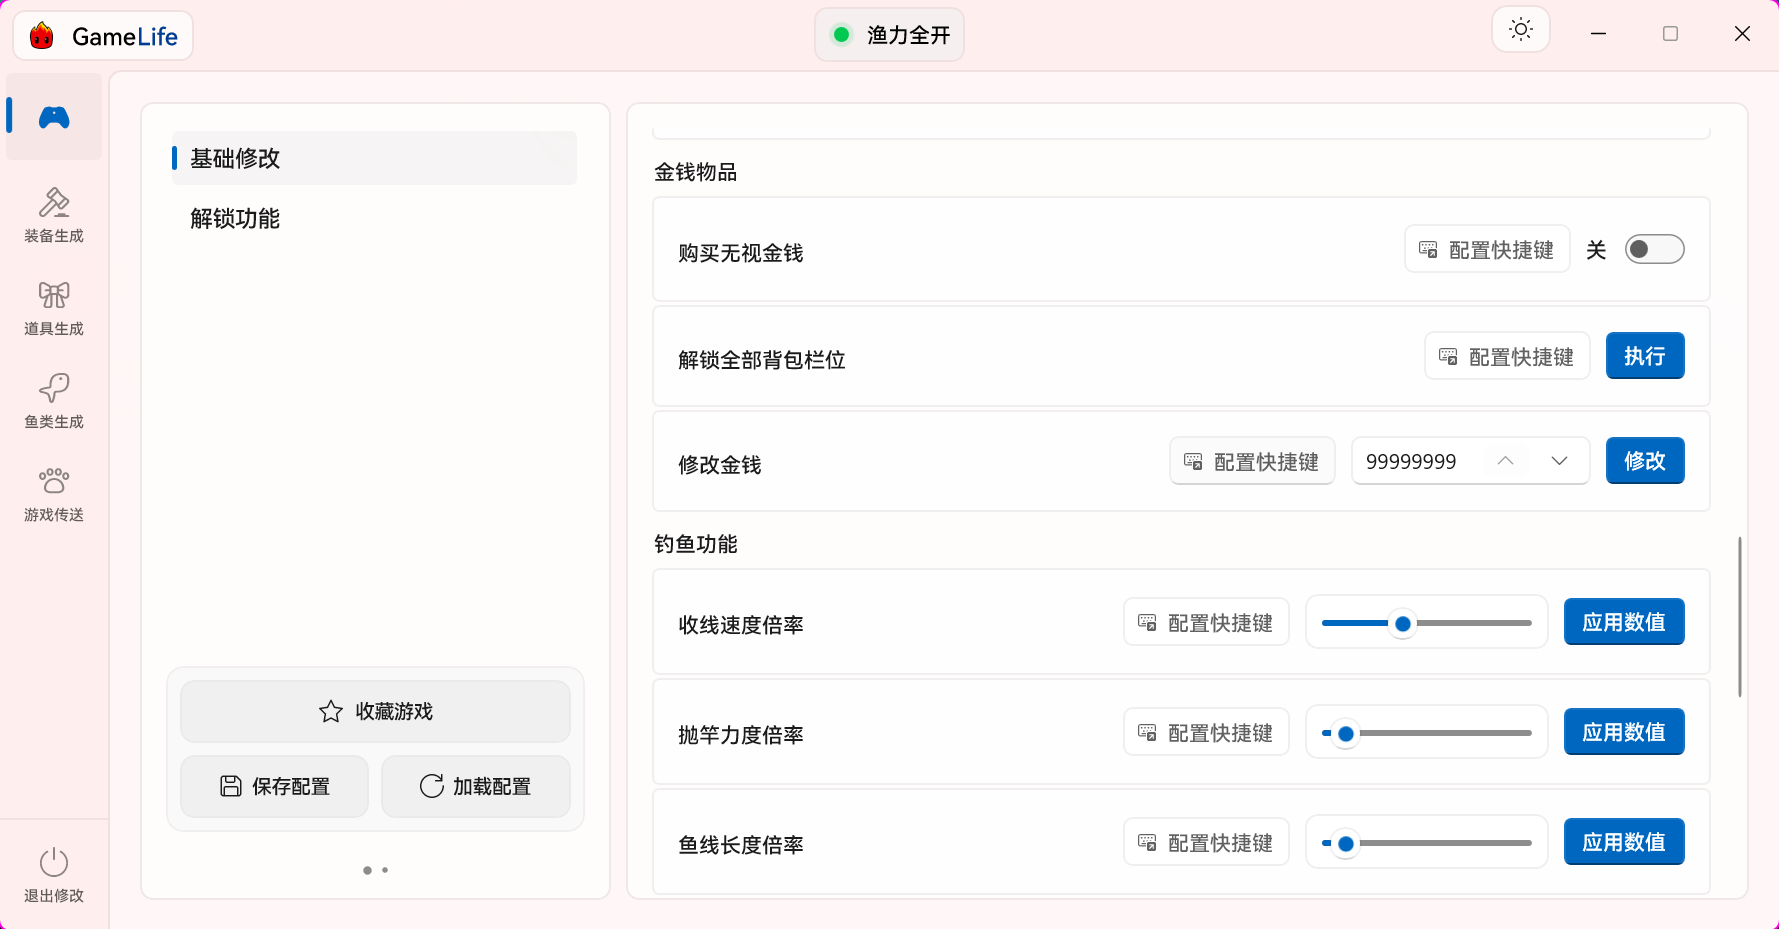
Task: Click the 收线速度倍率 slider track
Action: tap(1427, 623)
